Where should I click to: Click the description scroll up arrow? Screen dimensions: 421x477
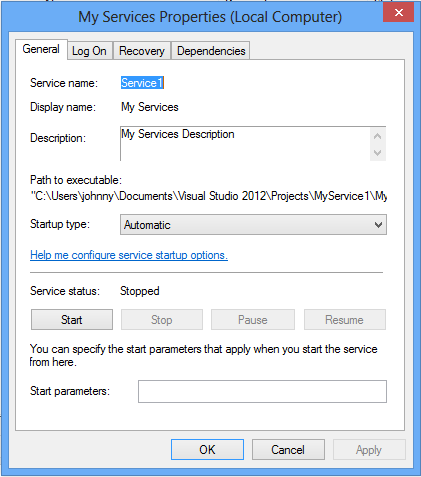coord(378,136)
